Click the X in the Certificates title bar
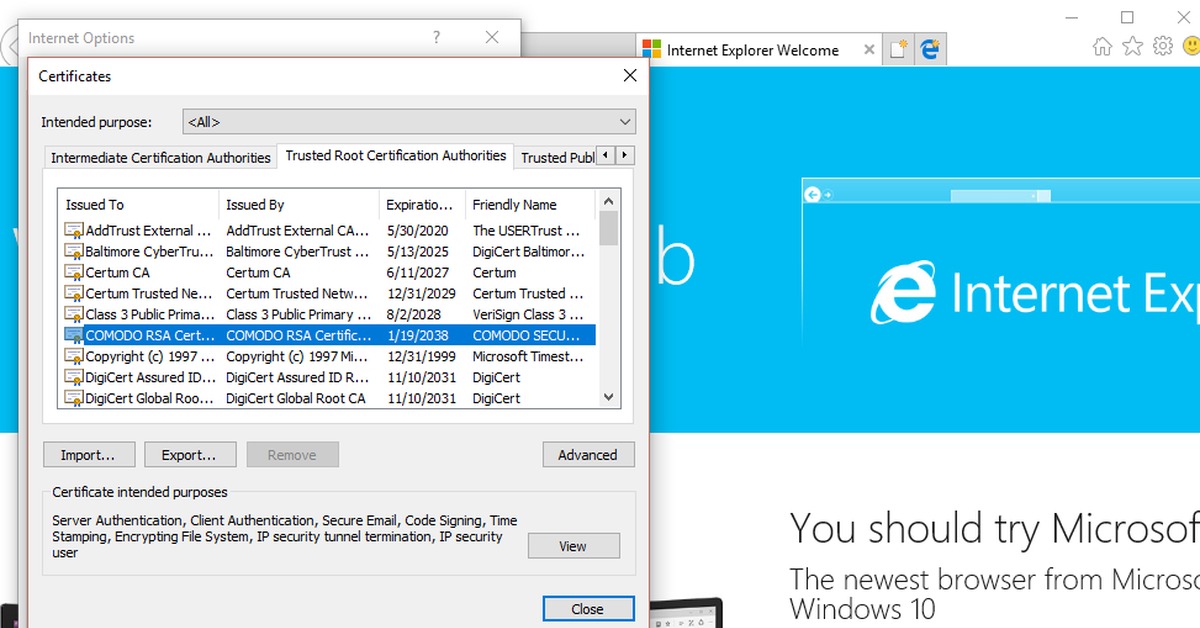Image resolution: width=1200 pixels, height=628 pixels. 630,76
